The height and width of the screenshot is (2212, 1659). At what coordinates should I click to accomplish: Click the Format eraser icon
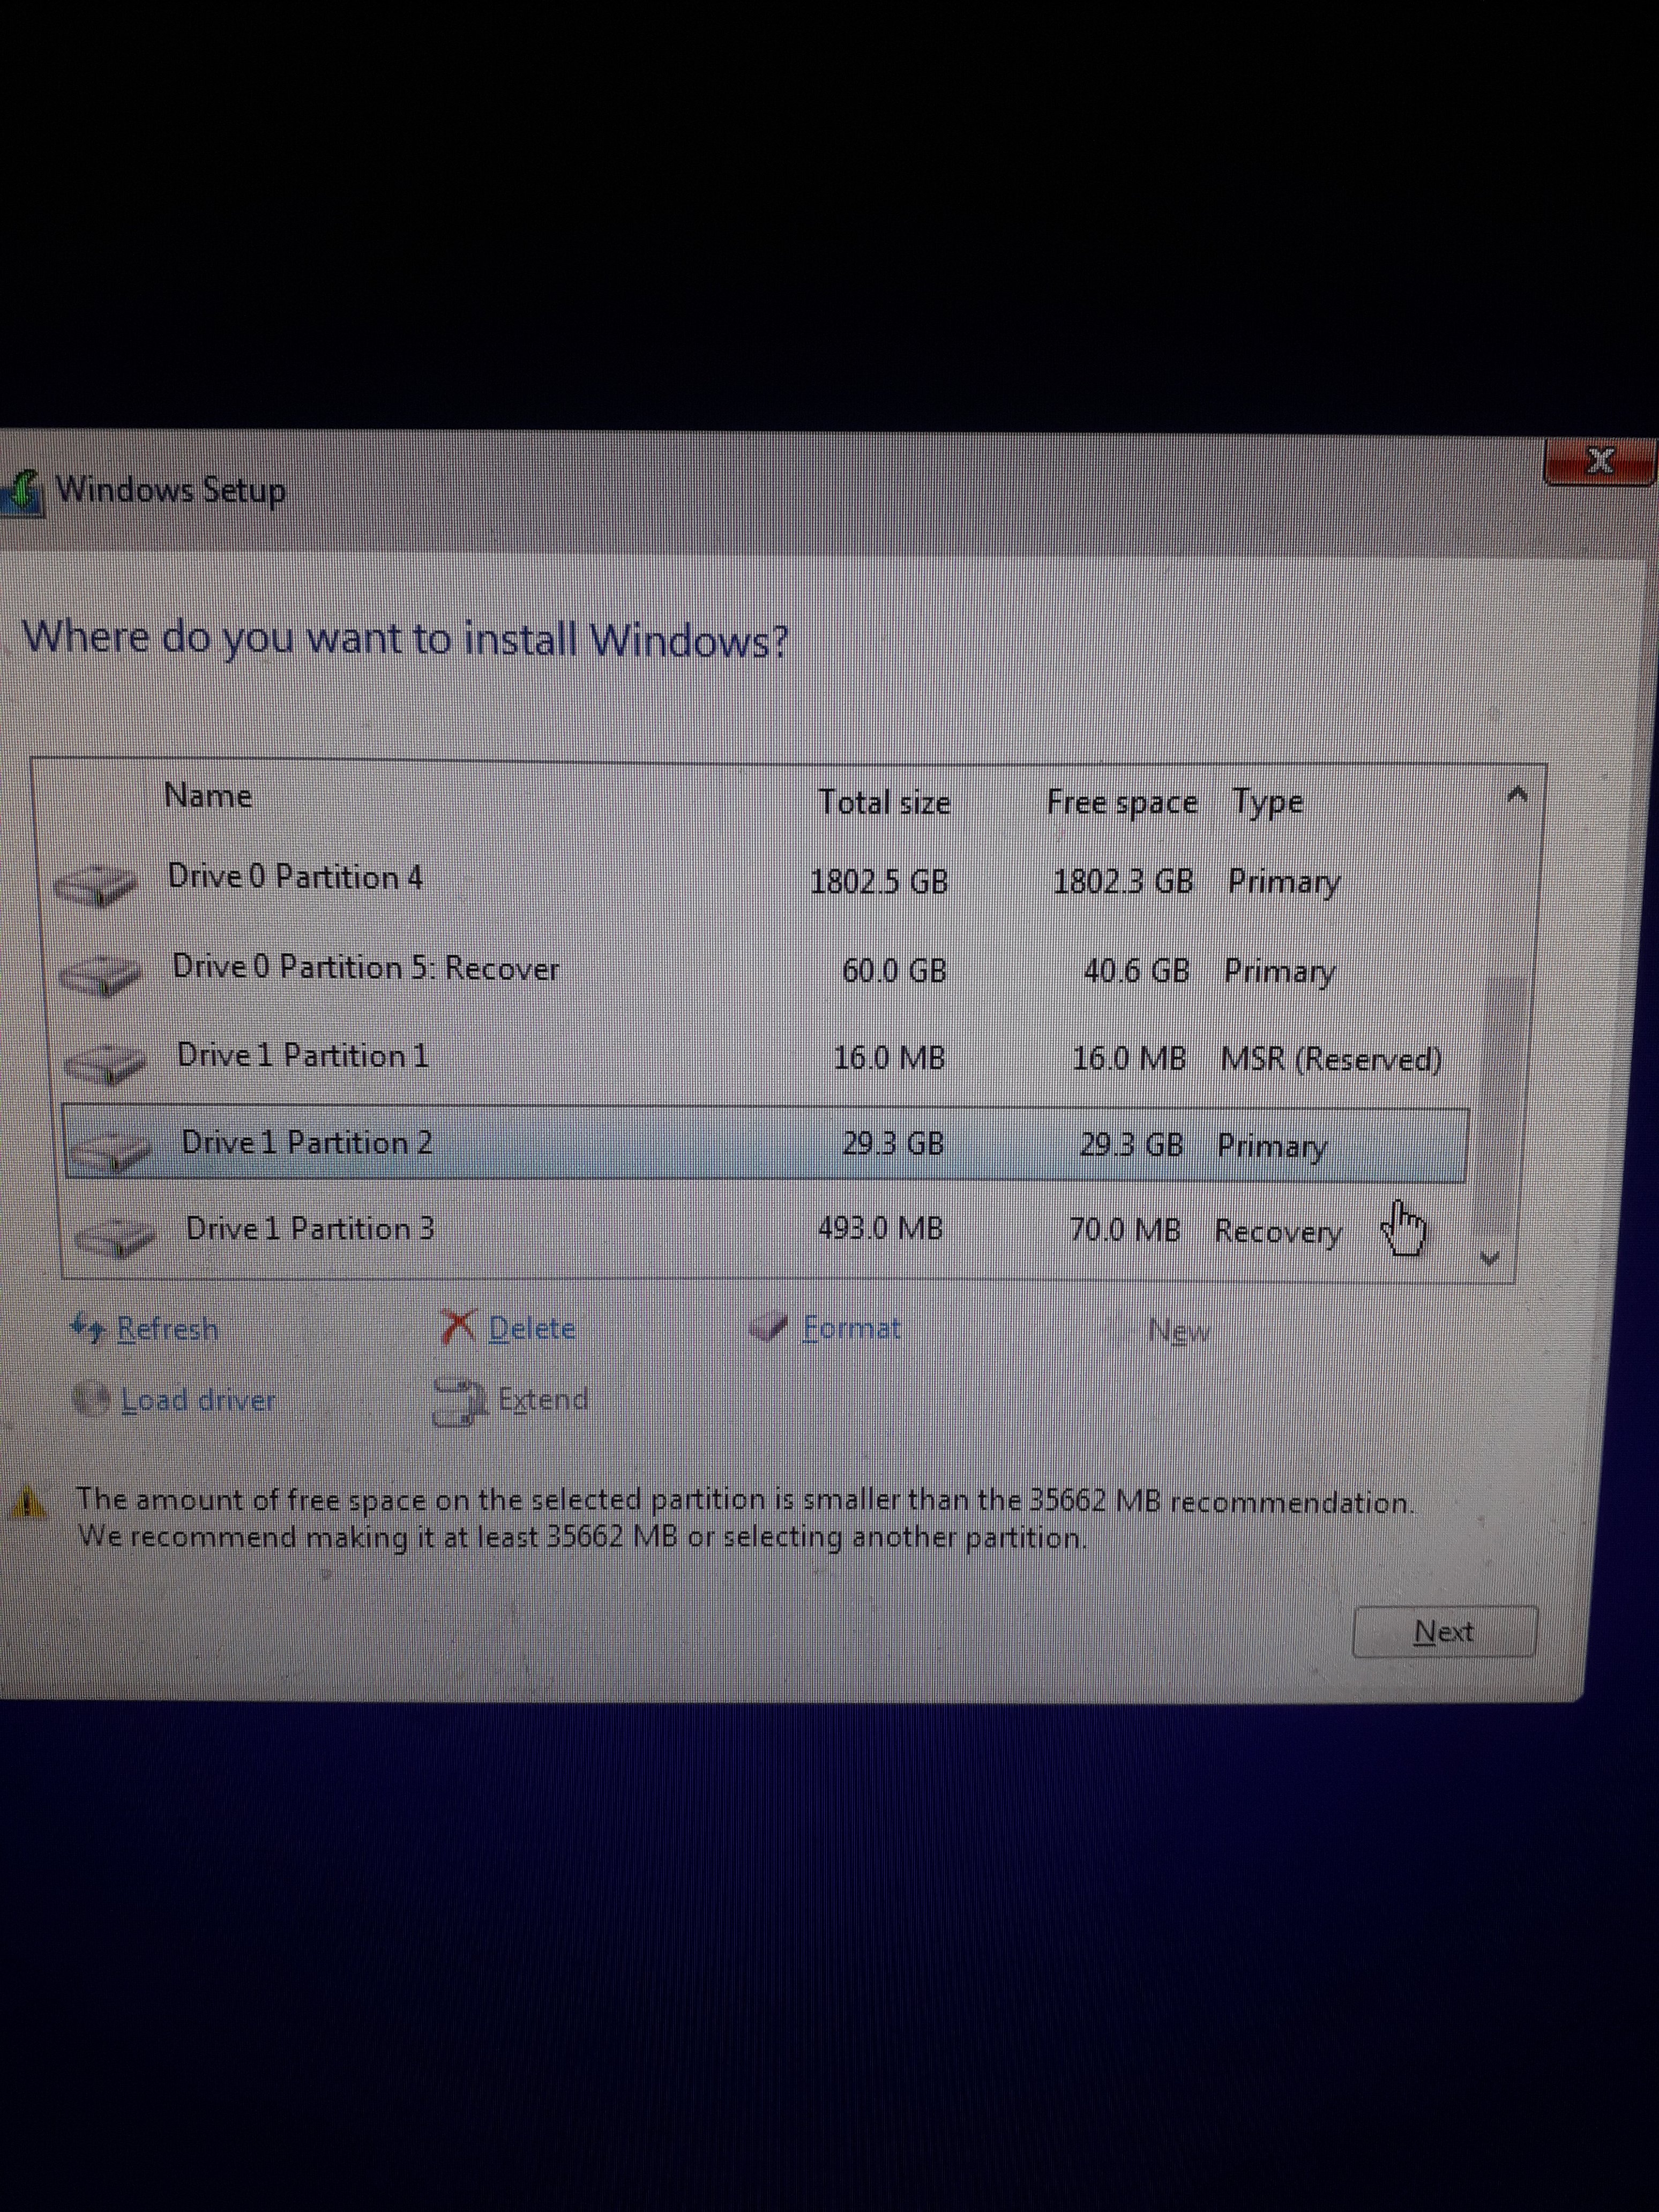coord(769,1327)
